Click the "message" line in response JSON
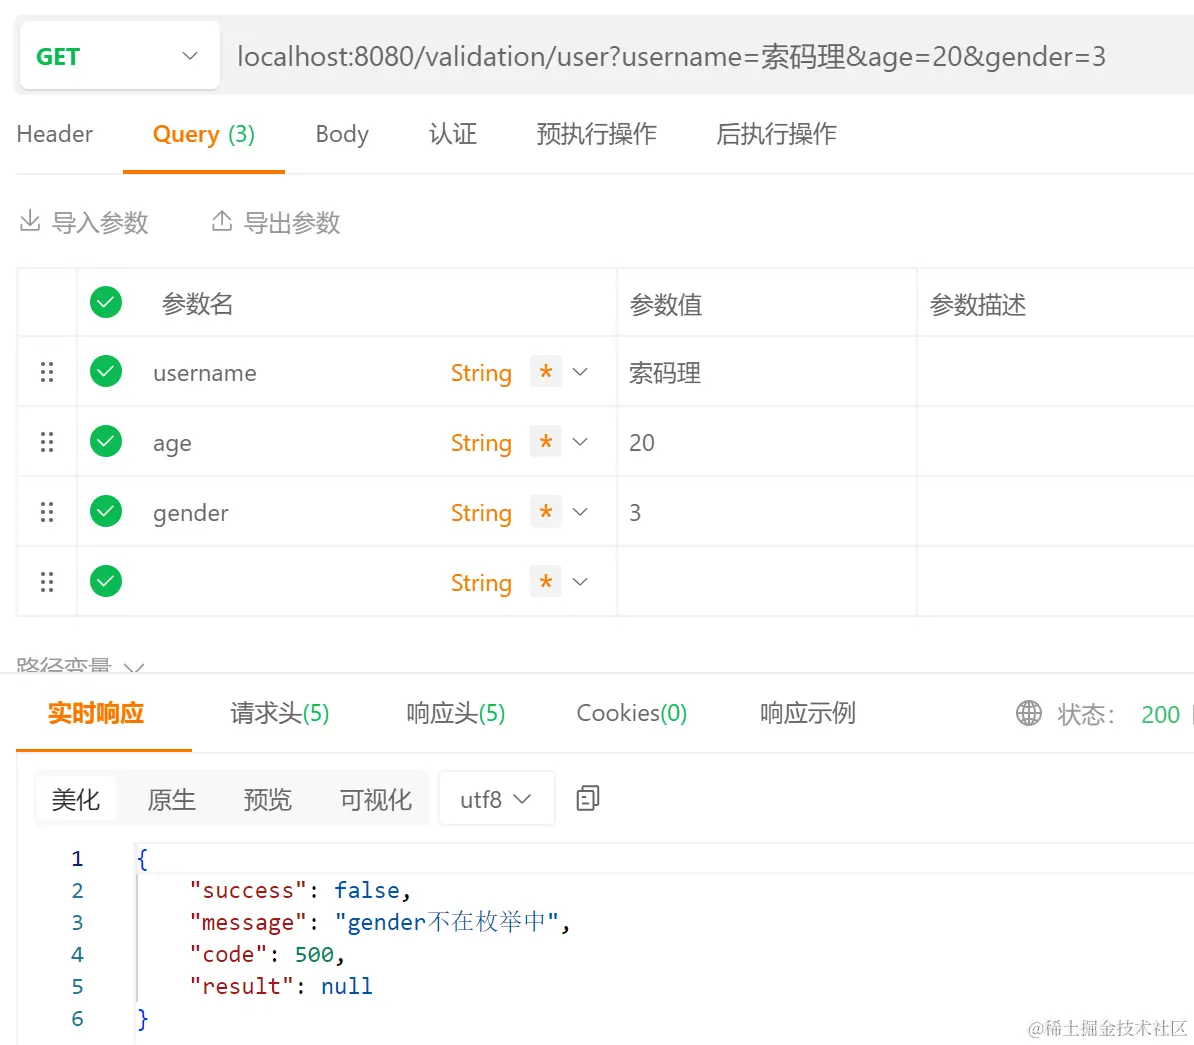The height and width of the screenshot is (1045, 1194). (x=379, y=922)
